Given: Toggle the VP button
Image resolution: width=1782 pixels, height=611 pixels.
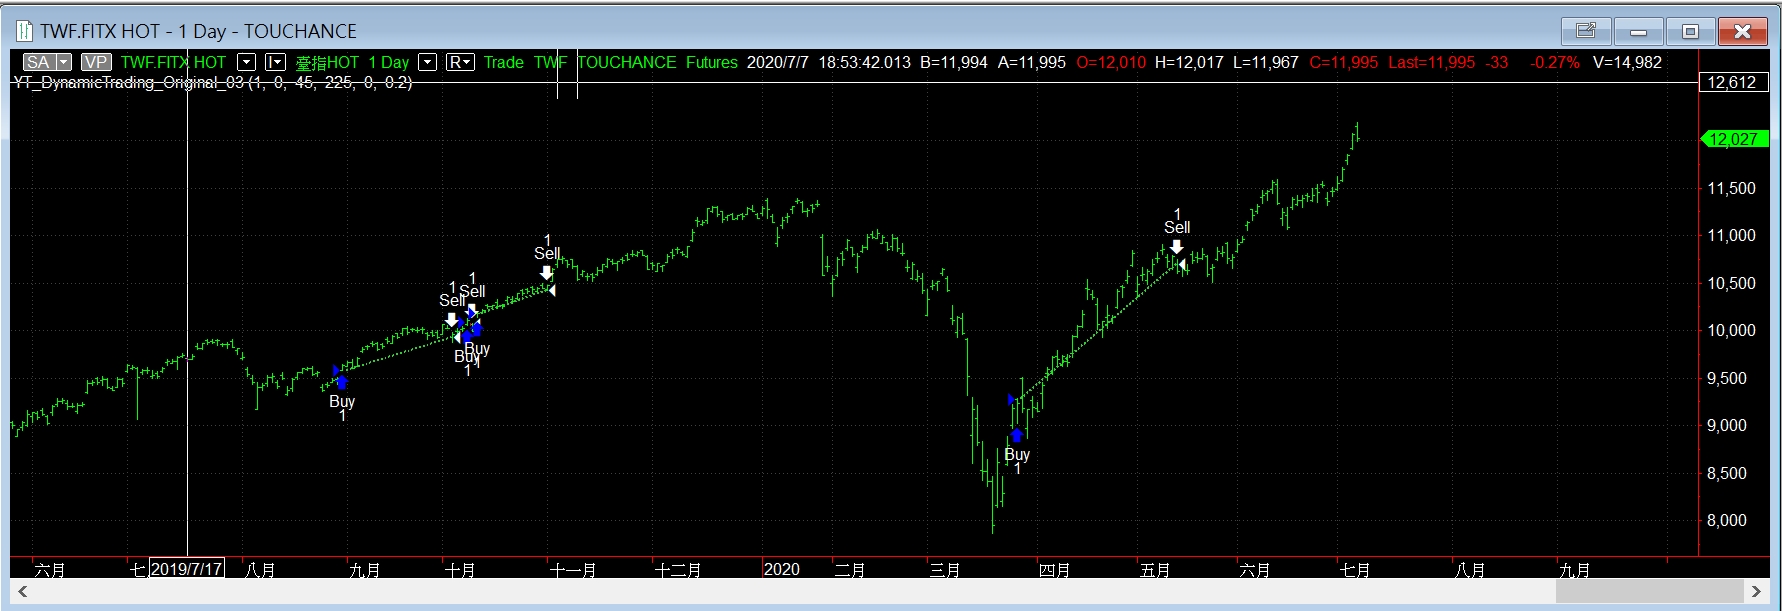Looking at the screenshot, I should click(95, 62).
